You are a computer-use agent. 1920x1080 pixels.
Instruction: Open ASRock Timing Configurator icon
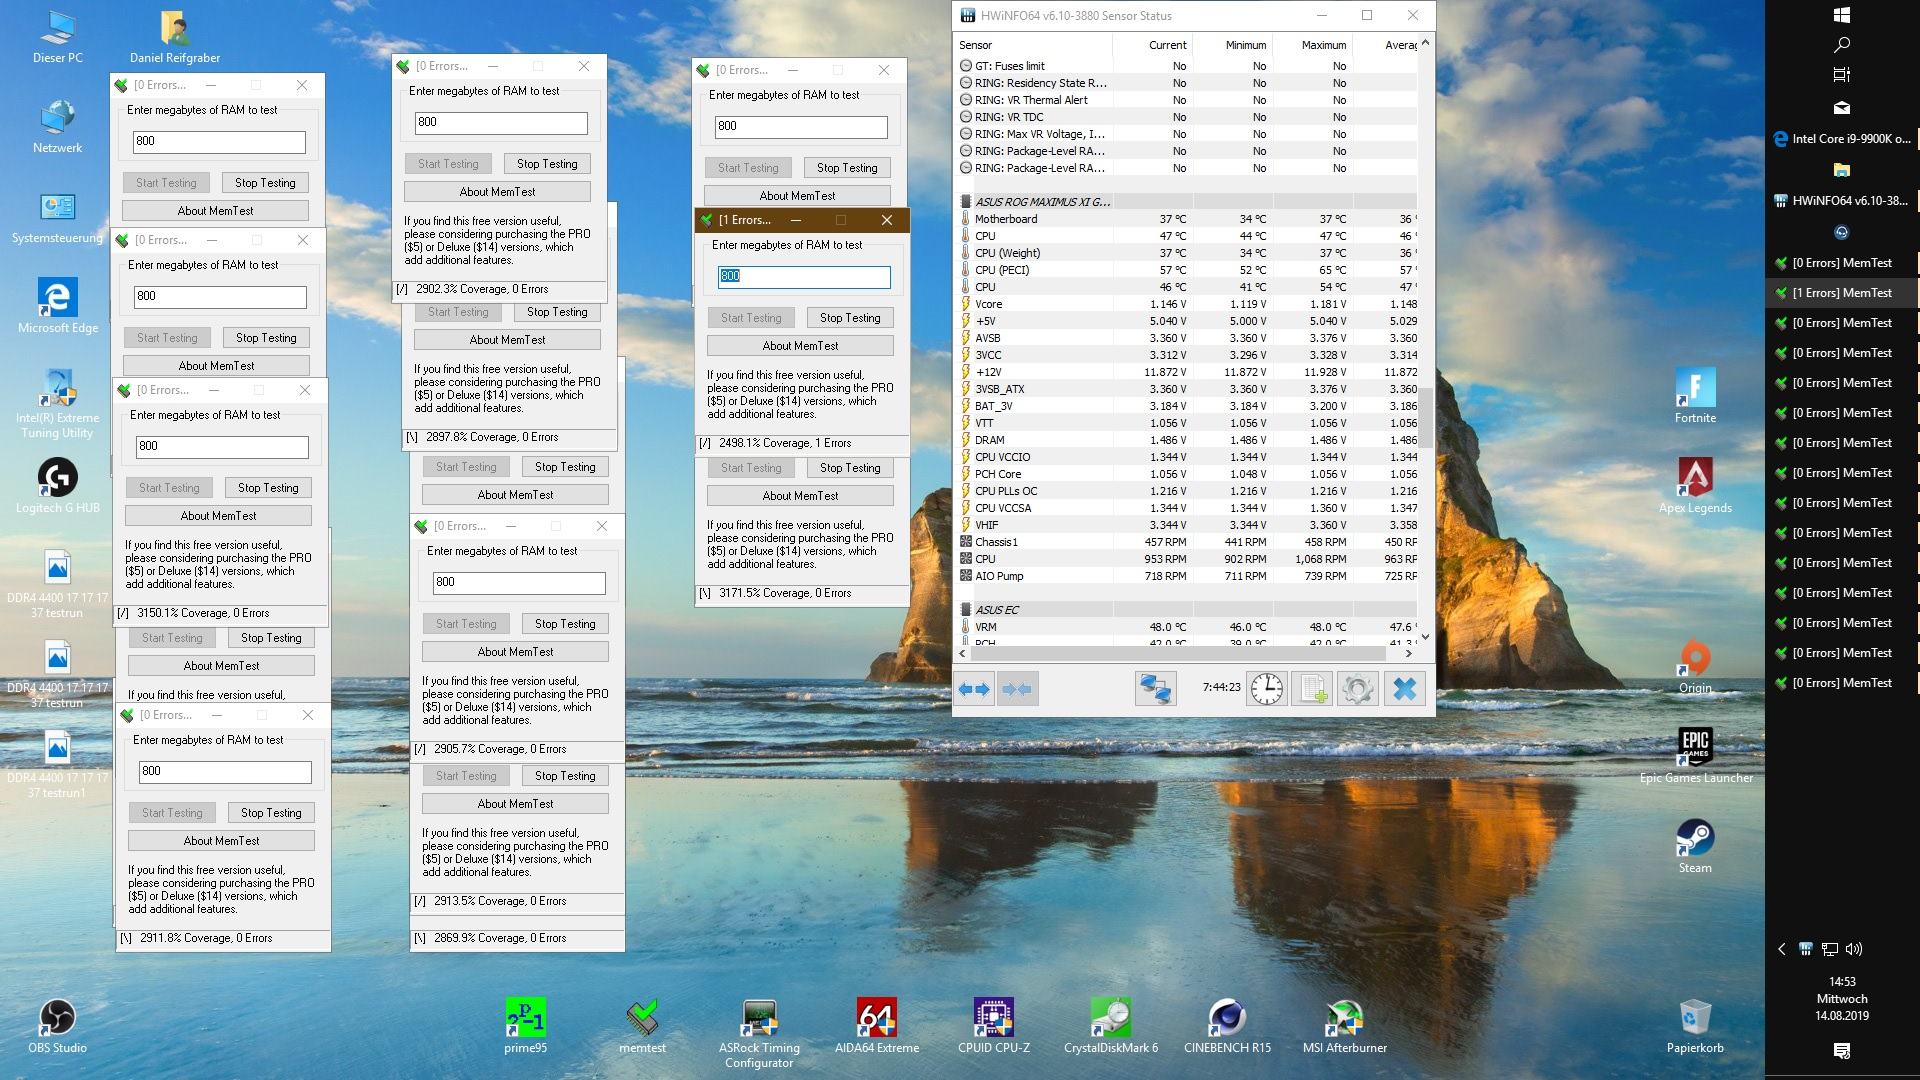pyautogui.click(x=759, y=1034)
